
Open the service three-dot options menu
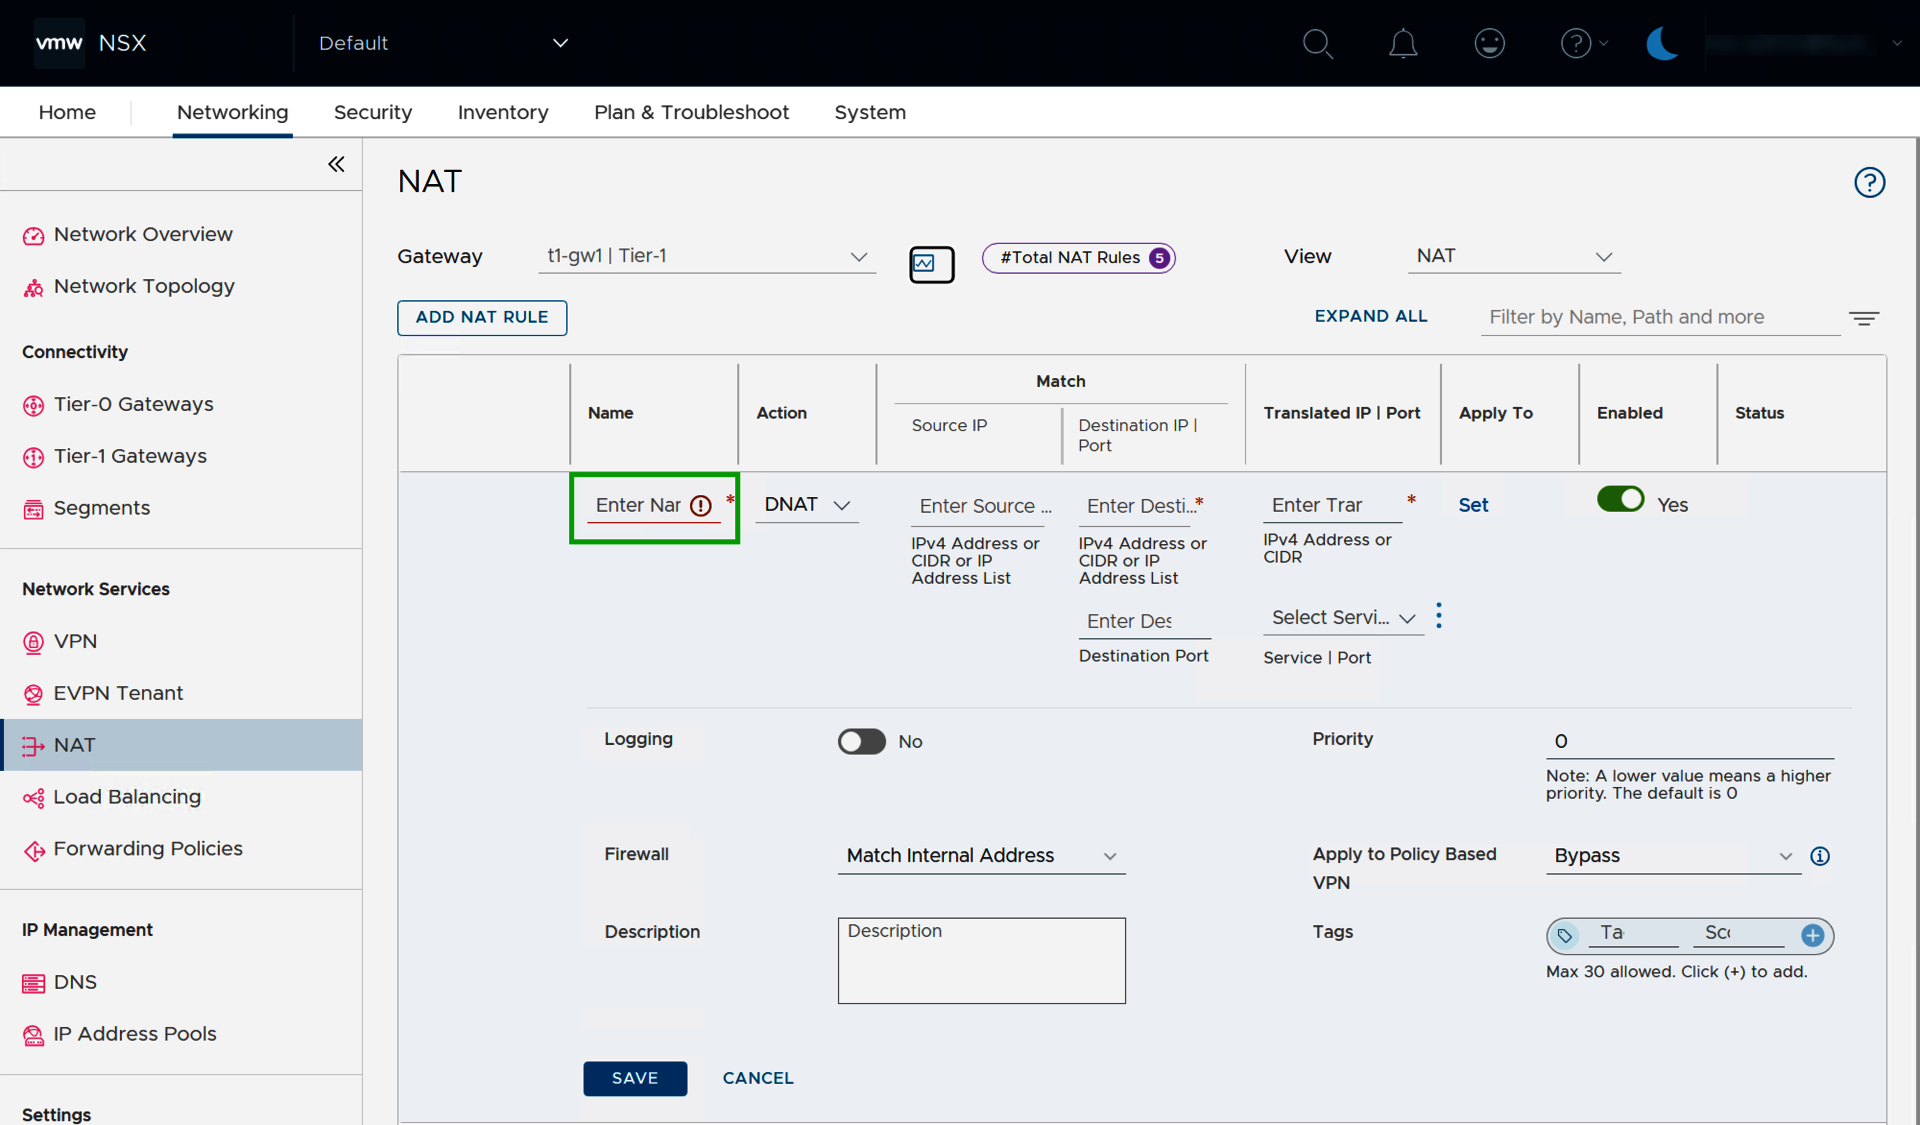[1438, 616]
